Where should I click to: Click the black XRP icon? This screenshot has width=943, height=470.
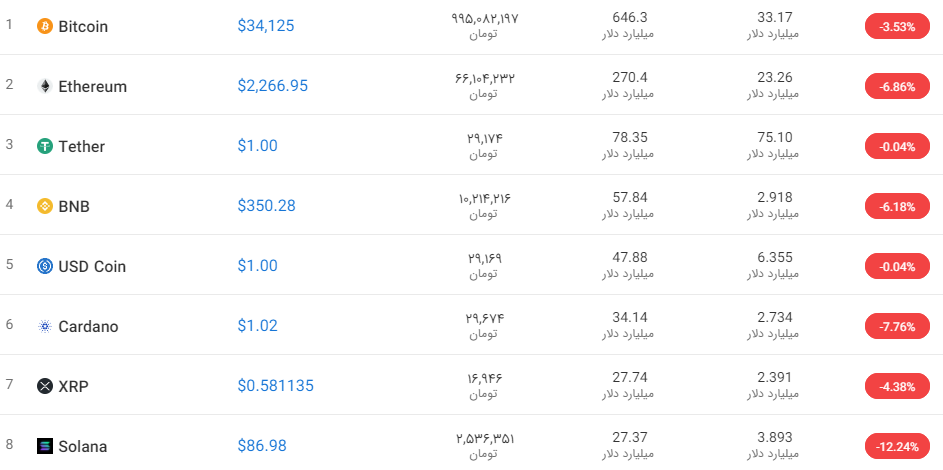45,386
